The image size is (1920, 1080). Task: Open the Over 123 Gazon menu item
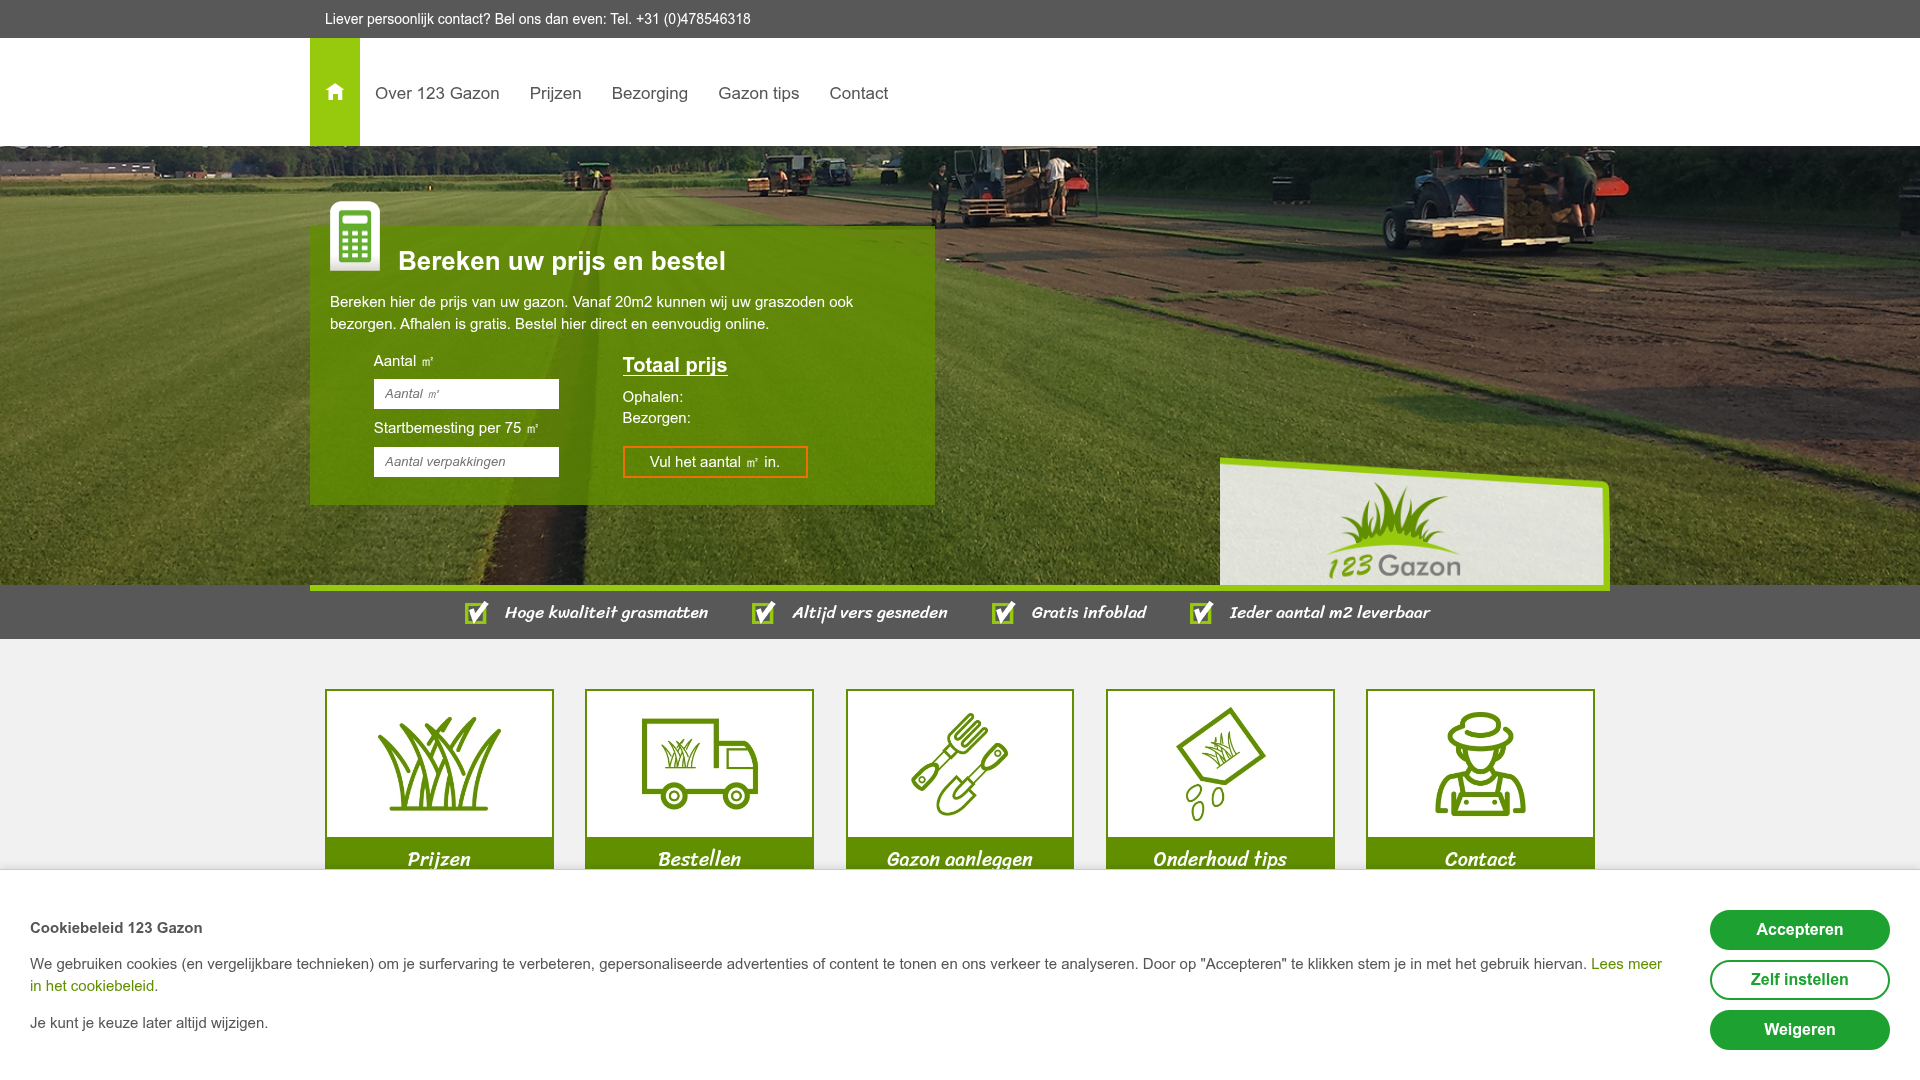[x=437, y=93]
